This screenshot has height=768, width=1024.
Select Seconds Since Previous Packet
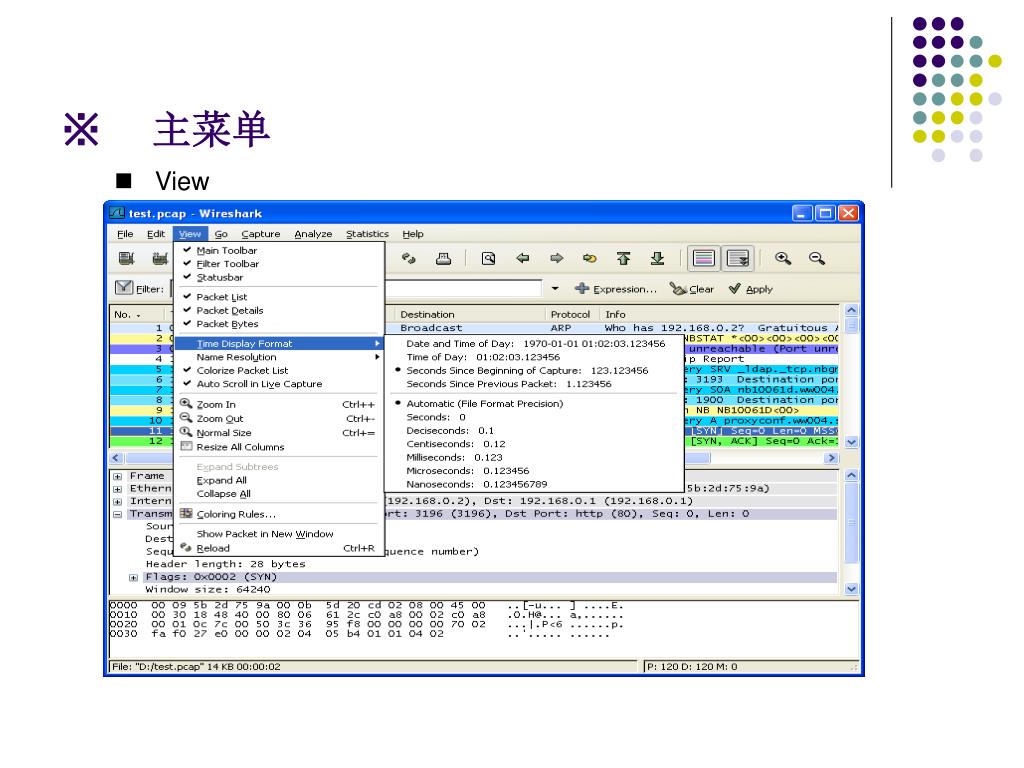(x=509, y=384)
